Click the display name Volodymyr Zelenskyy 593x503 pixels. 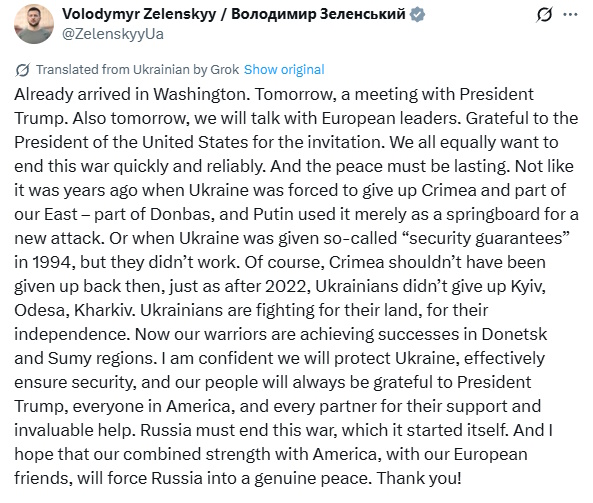pyautogui.click(x=139, y=14)
